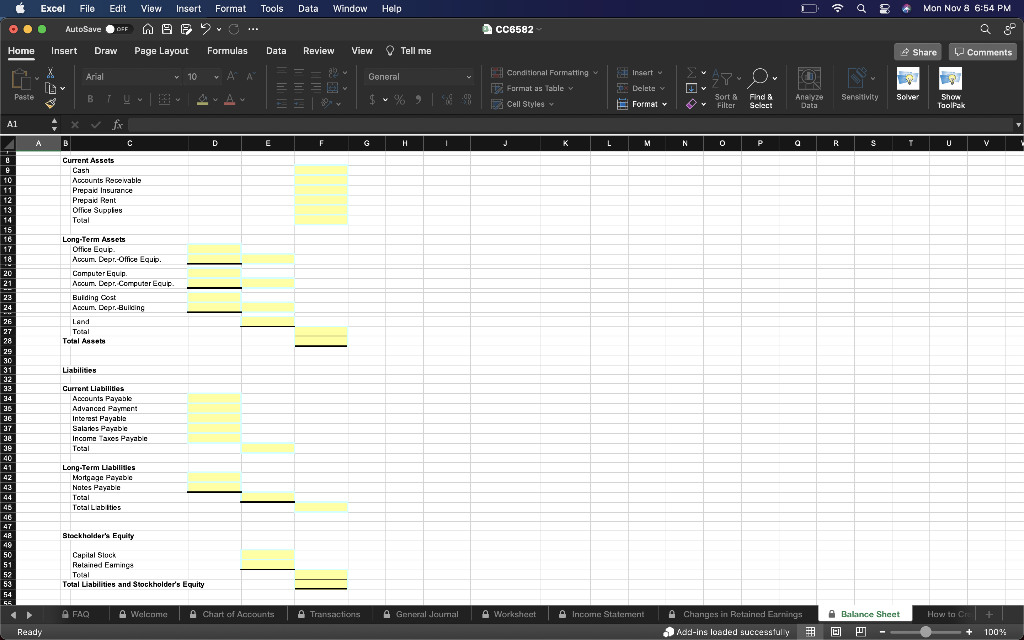Open the Solver add-in icon
Screen dimensions: 1024x640
908,78
